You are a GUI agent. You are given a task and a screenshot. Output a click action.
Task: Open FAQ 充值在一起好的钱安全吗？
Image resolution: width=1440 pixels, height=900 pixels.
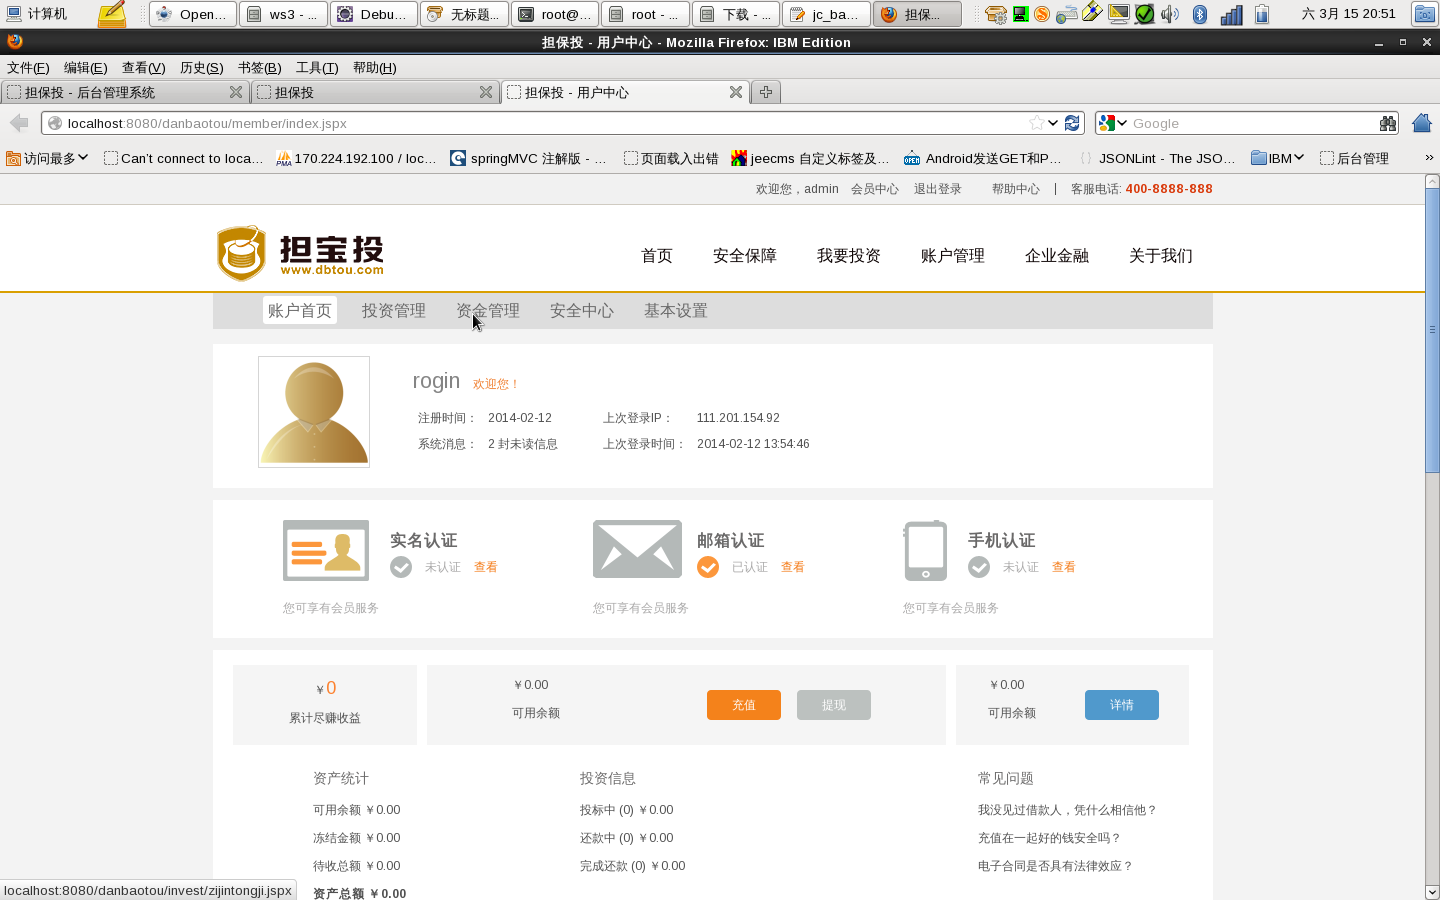click(1050, 838)
